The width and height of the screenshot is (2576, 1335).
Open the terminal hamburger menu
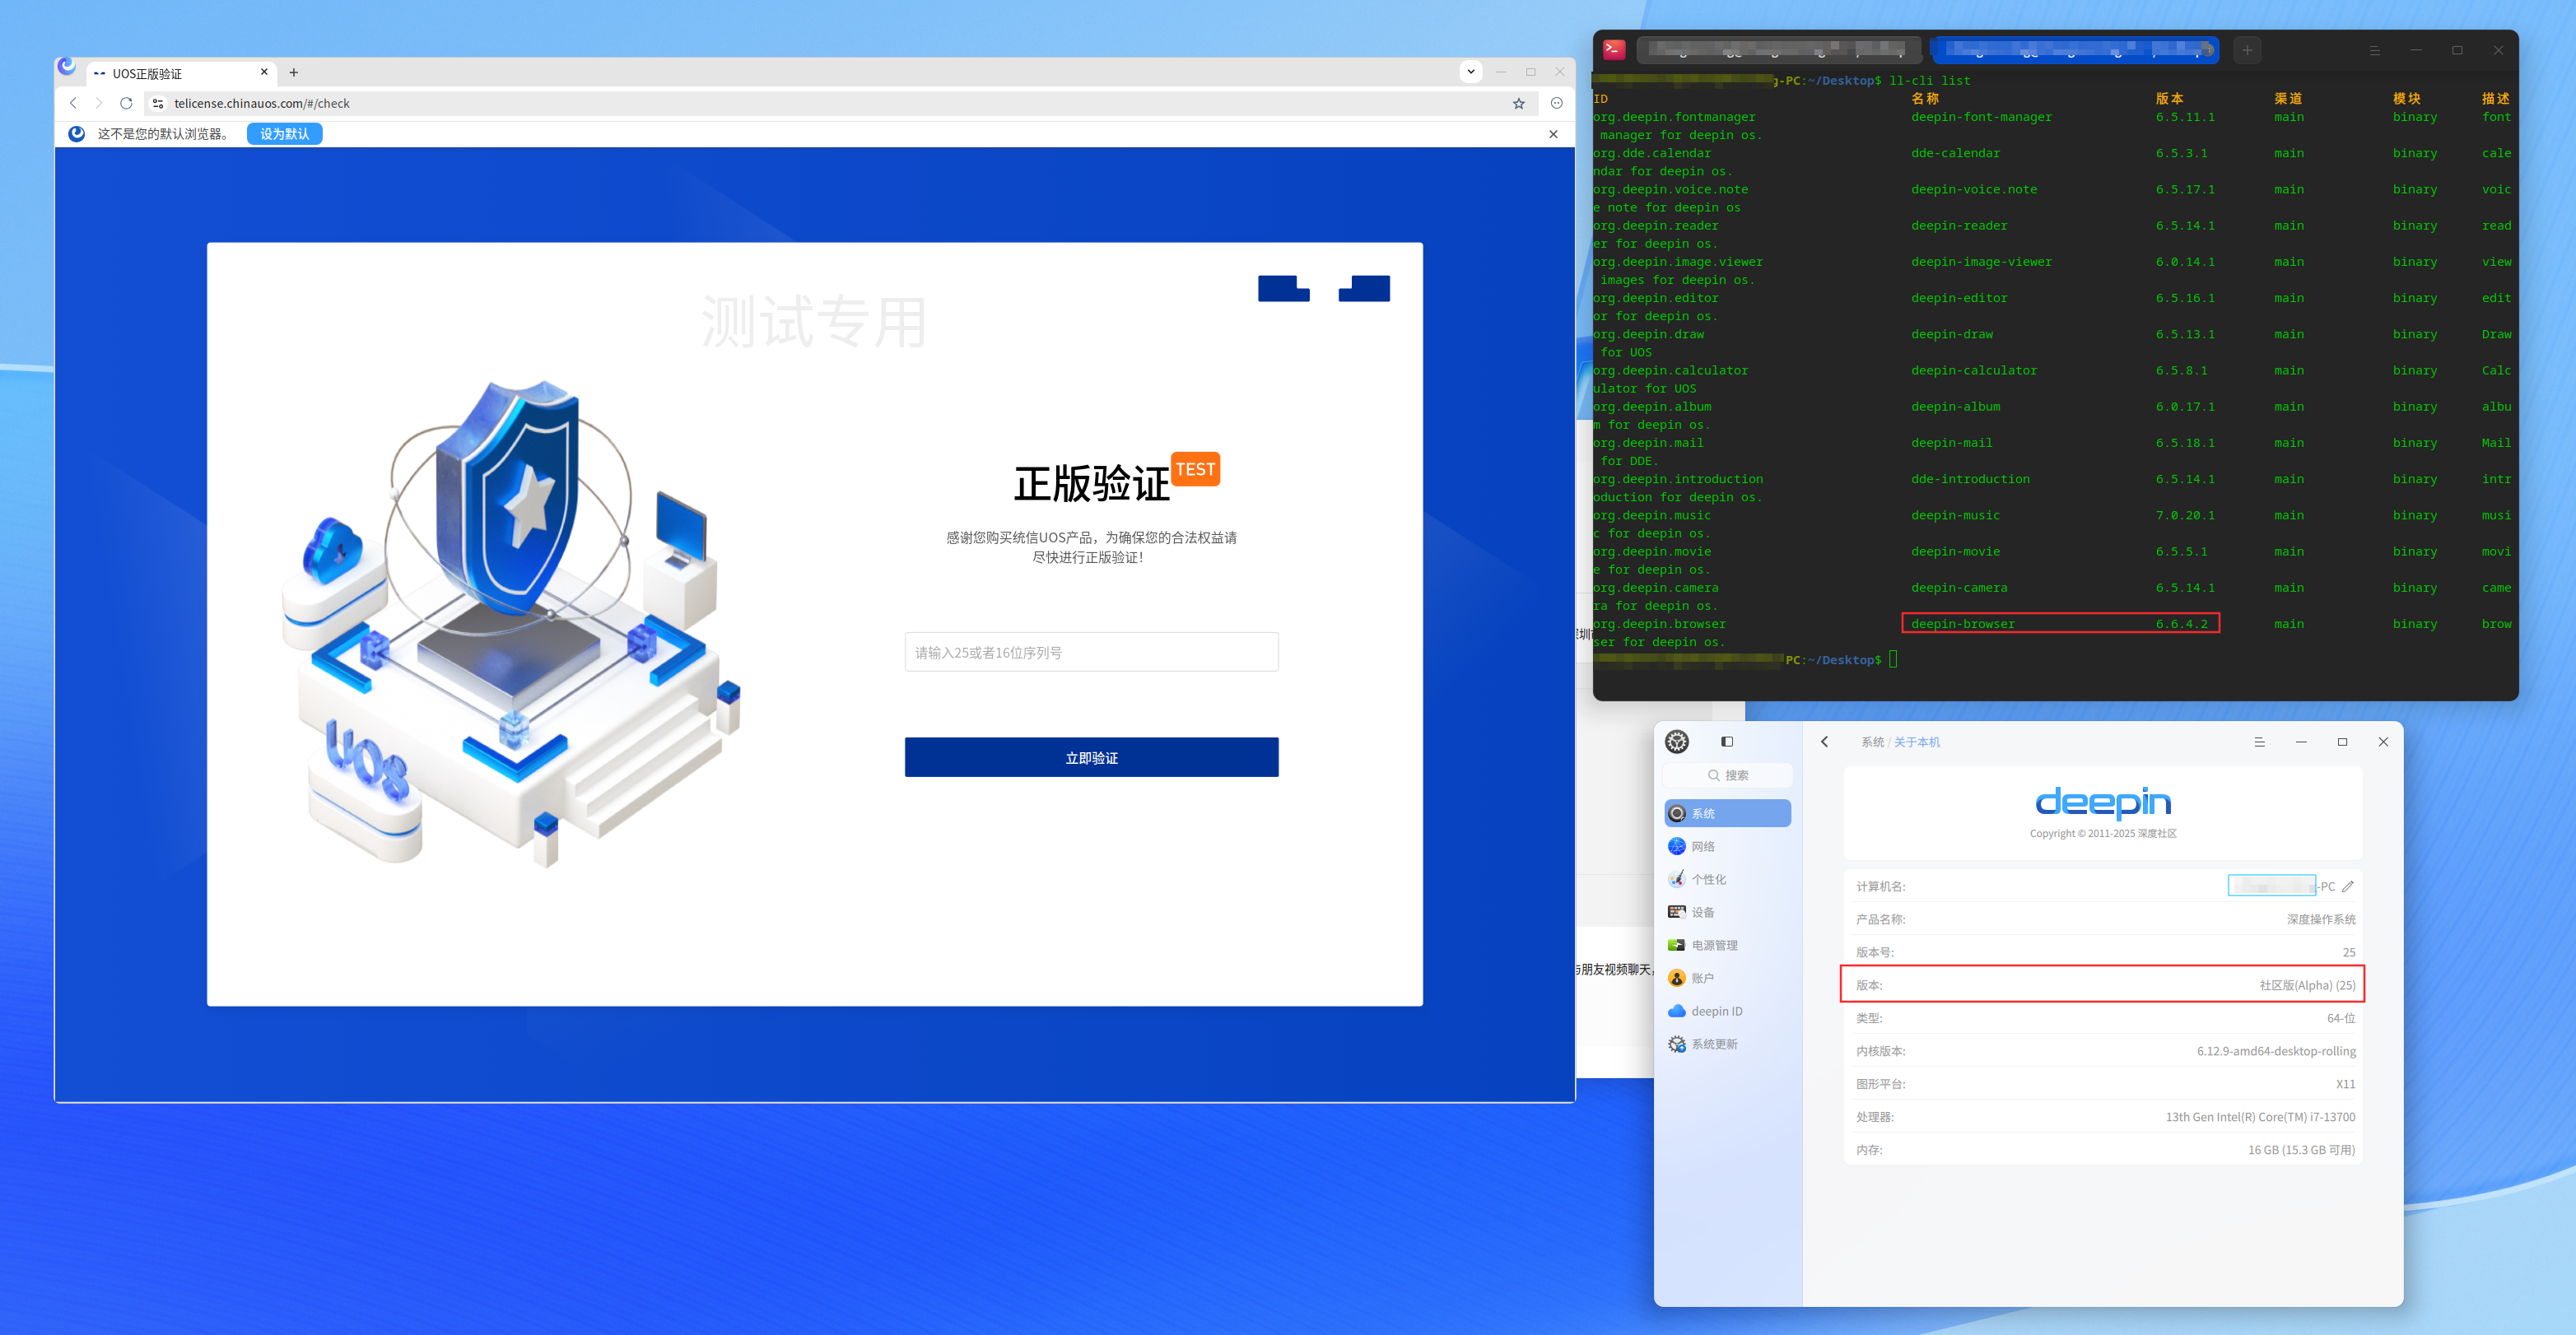pyautogui.click(x=2374, y=50)
